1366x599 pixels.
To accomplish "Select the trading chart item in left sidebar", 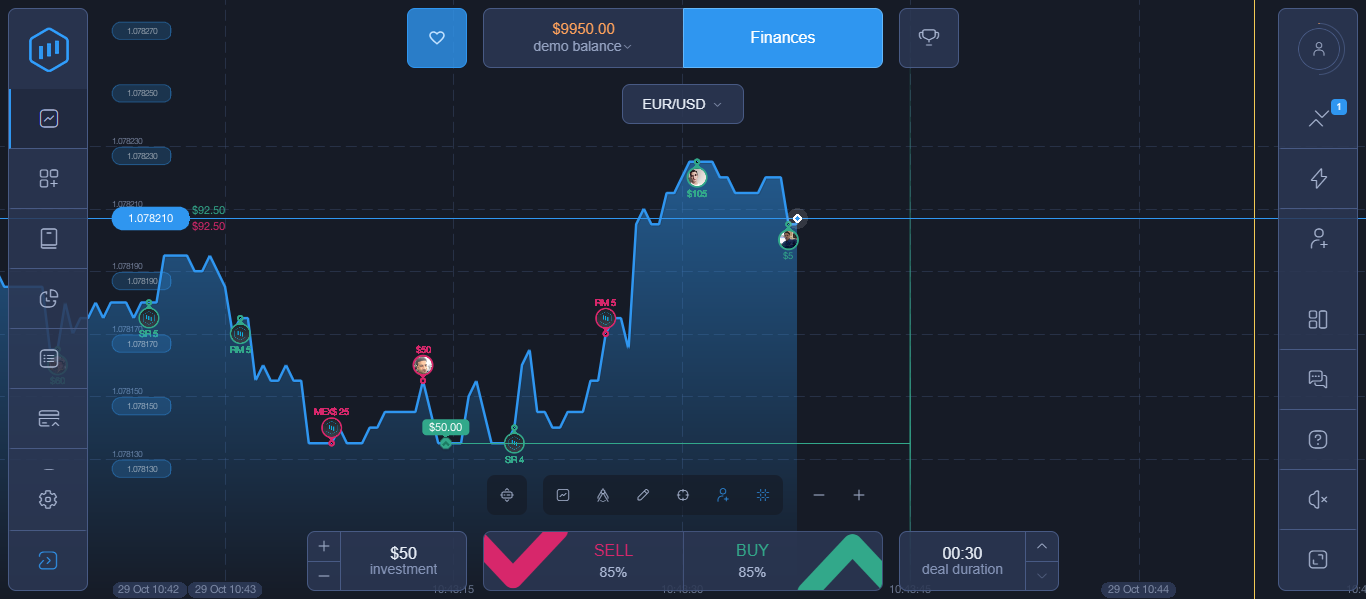I will click(47, 118).
